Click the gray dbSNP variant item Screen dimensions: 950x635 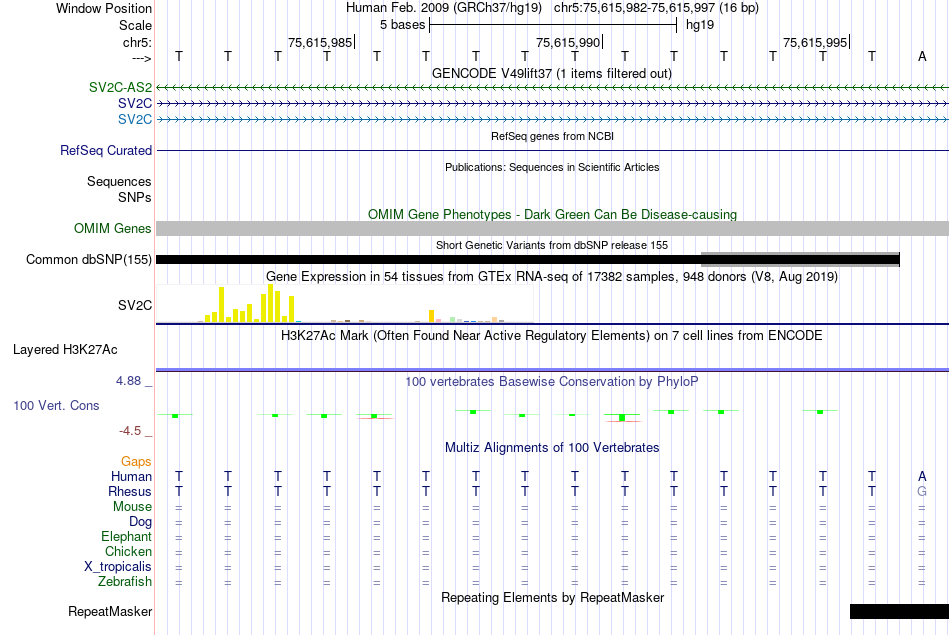pos(800,259)
